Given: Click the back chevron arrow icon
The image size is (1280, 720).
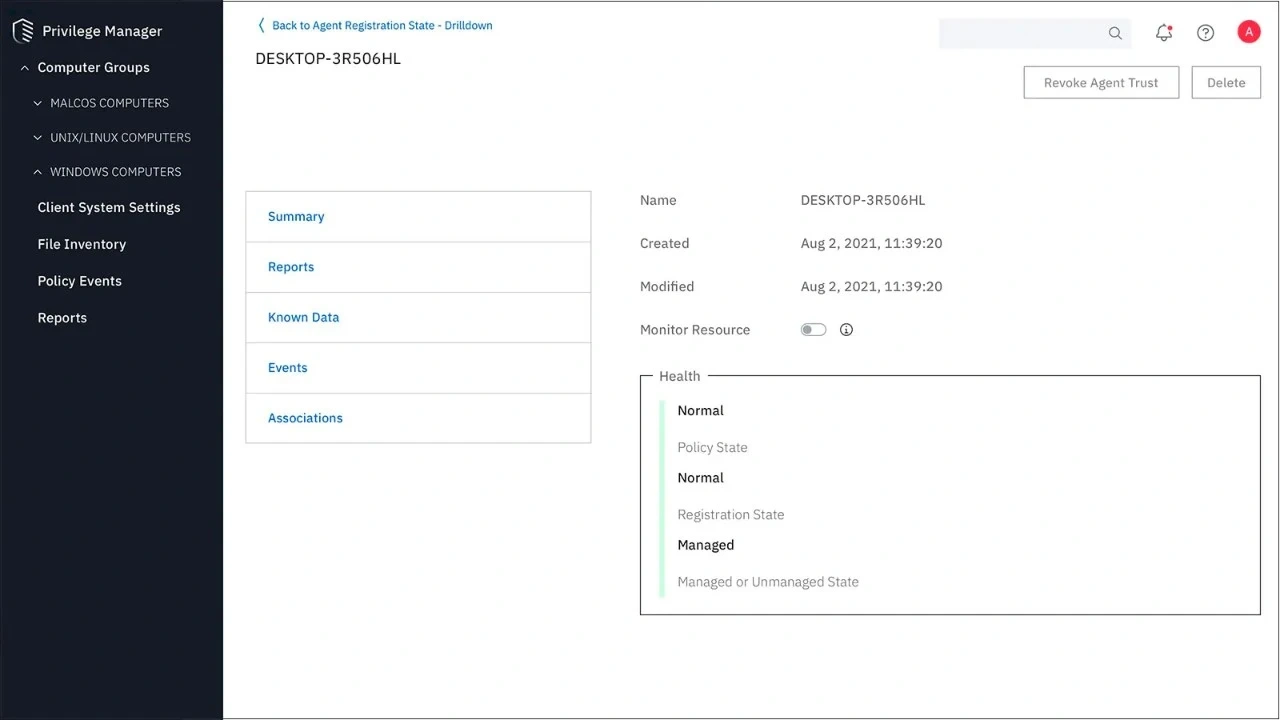Looking at the screenshot, I should coord(262,25).
